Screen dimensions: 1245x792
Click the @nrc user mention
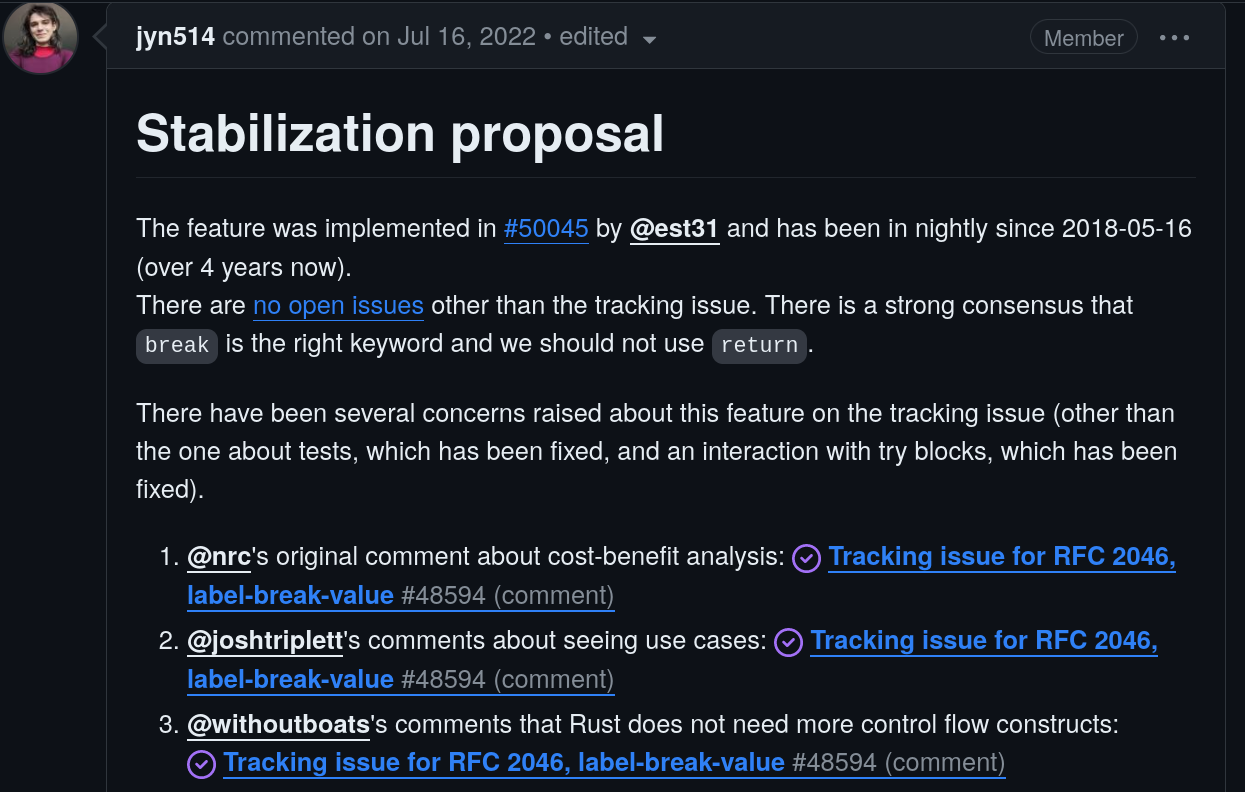tap(218, 556)
